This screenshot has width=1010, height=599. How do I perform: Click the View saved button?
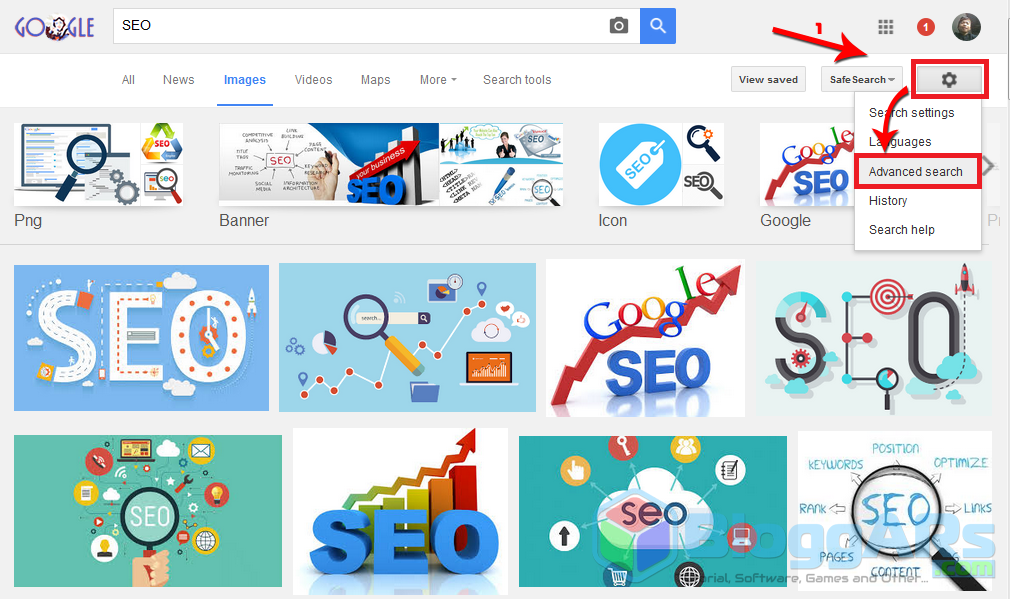point(768,79)
